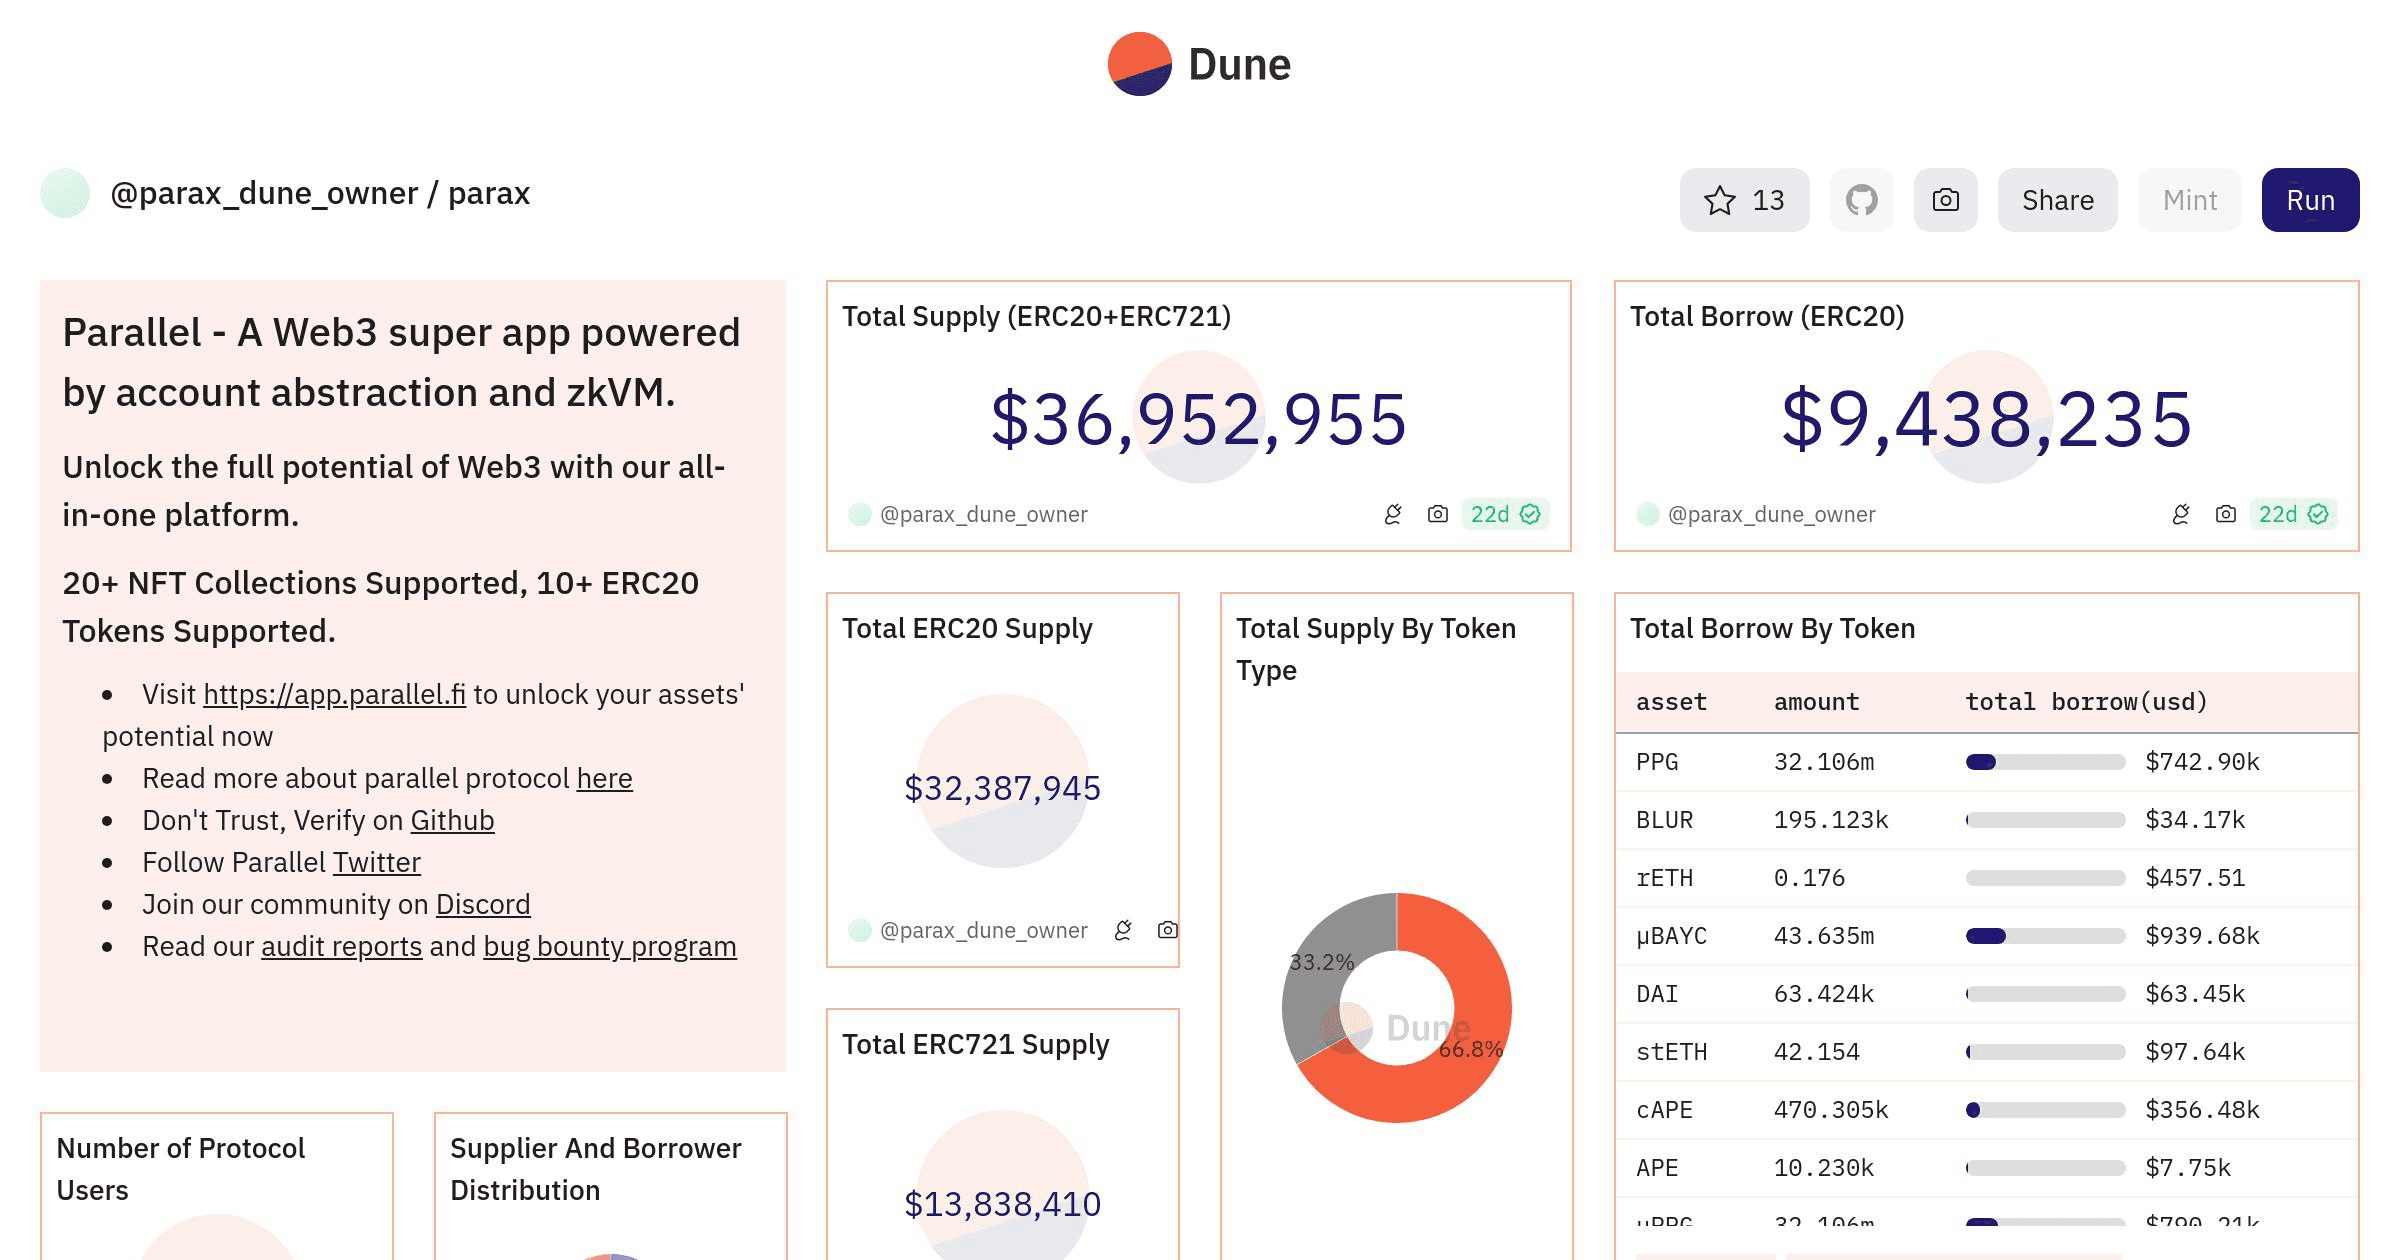Select the µBAYC asset cell
This screenshot has height=1260, width=2400.
pyautogui.click(x=1671, y=936)
